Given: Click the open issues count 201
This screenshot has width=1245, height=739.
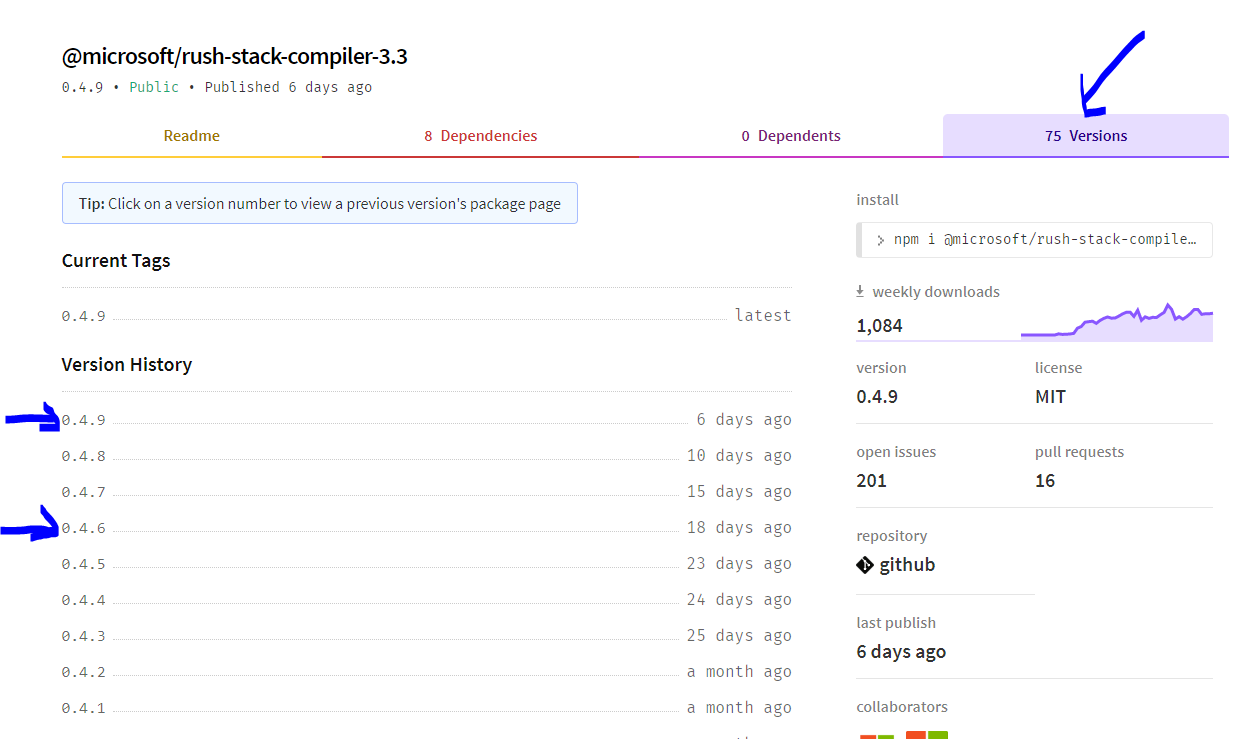Looking at the screenshot, I should 872,481.
